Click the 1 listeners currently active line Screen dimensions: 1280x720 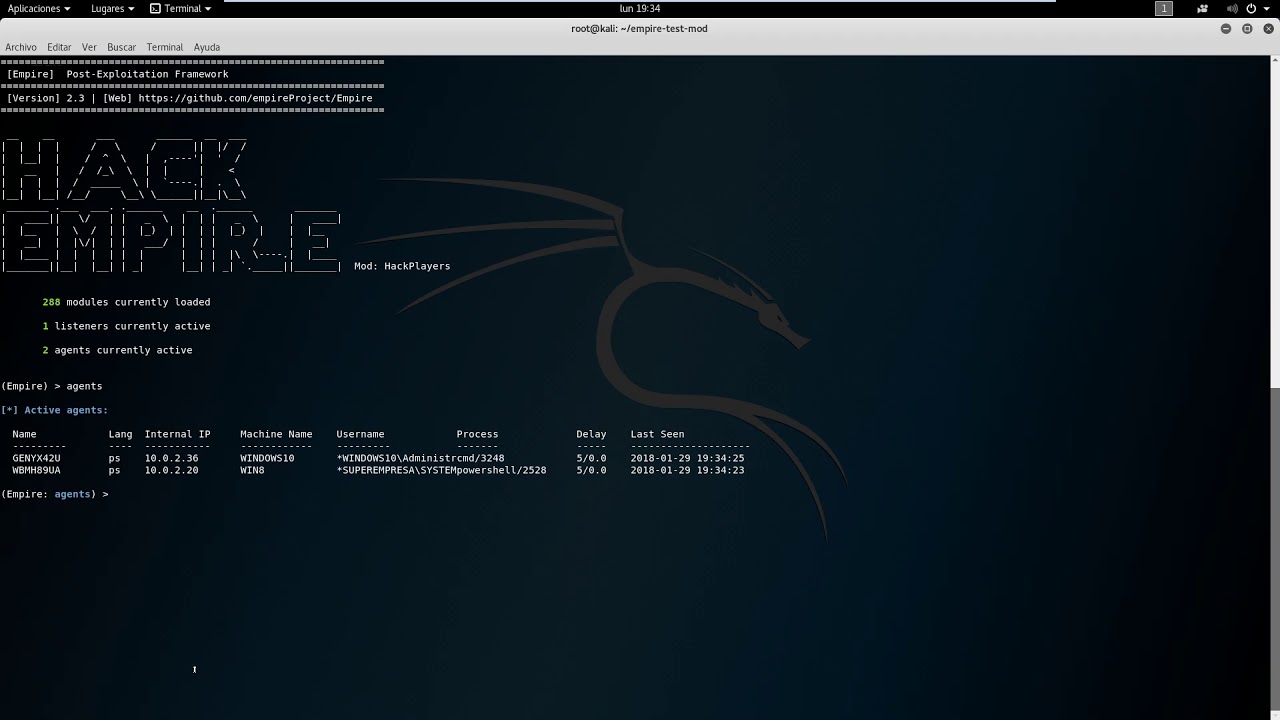[x=126, y=326]
